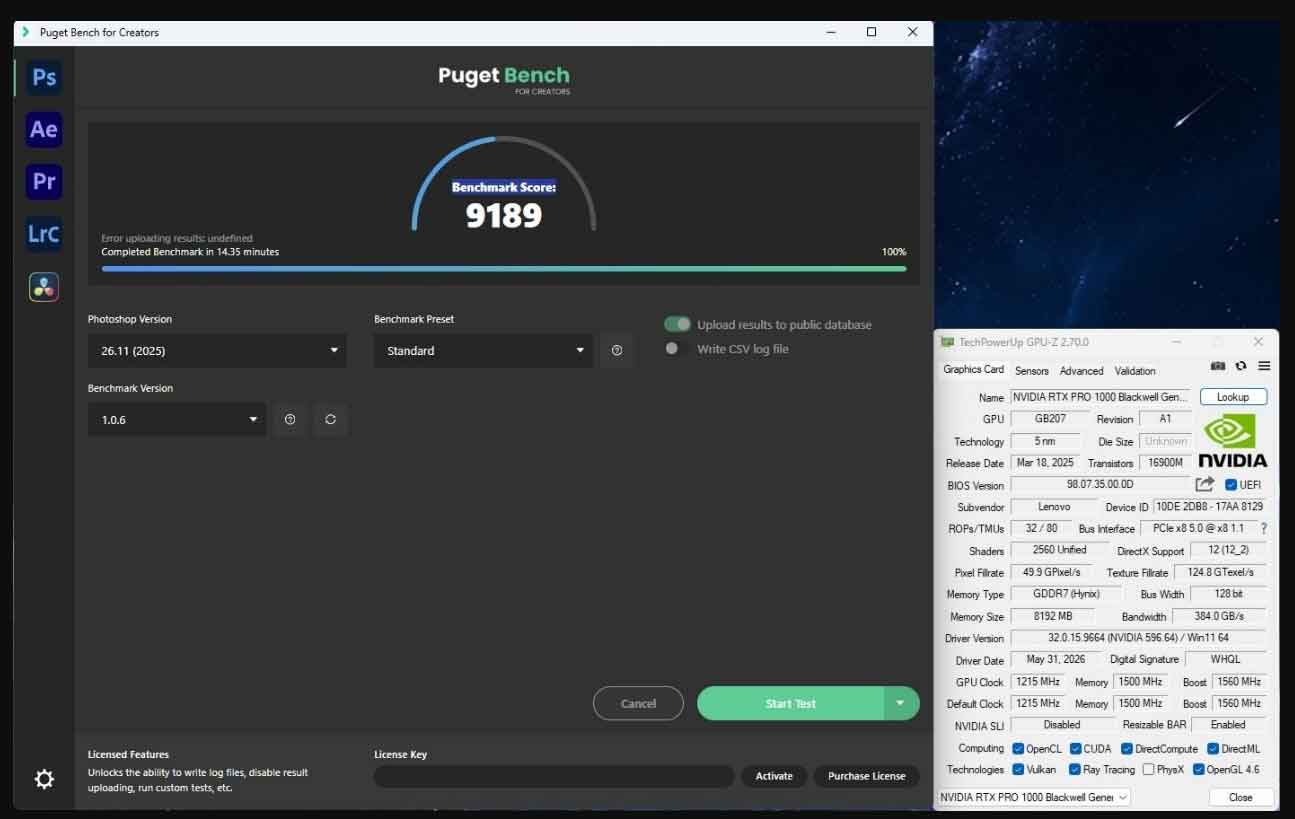Image resolution: width=1295 pixels, height=819 pixels.
Task: Click the benchmark progress bar
Action: pyautogui.click(x=504, y=268)
